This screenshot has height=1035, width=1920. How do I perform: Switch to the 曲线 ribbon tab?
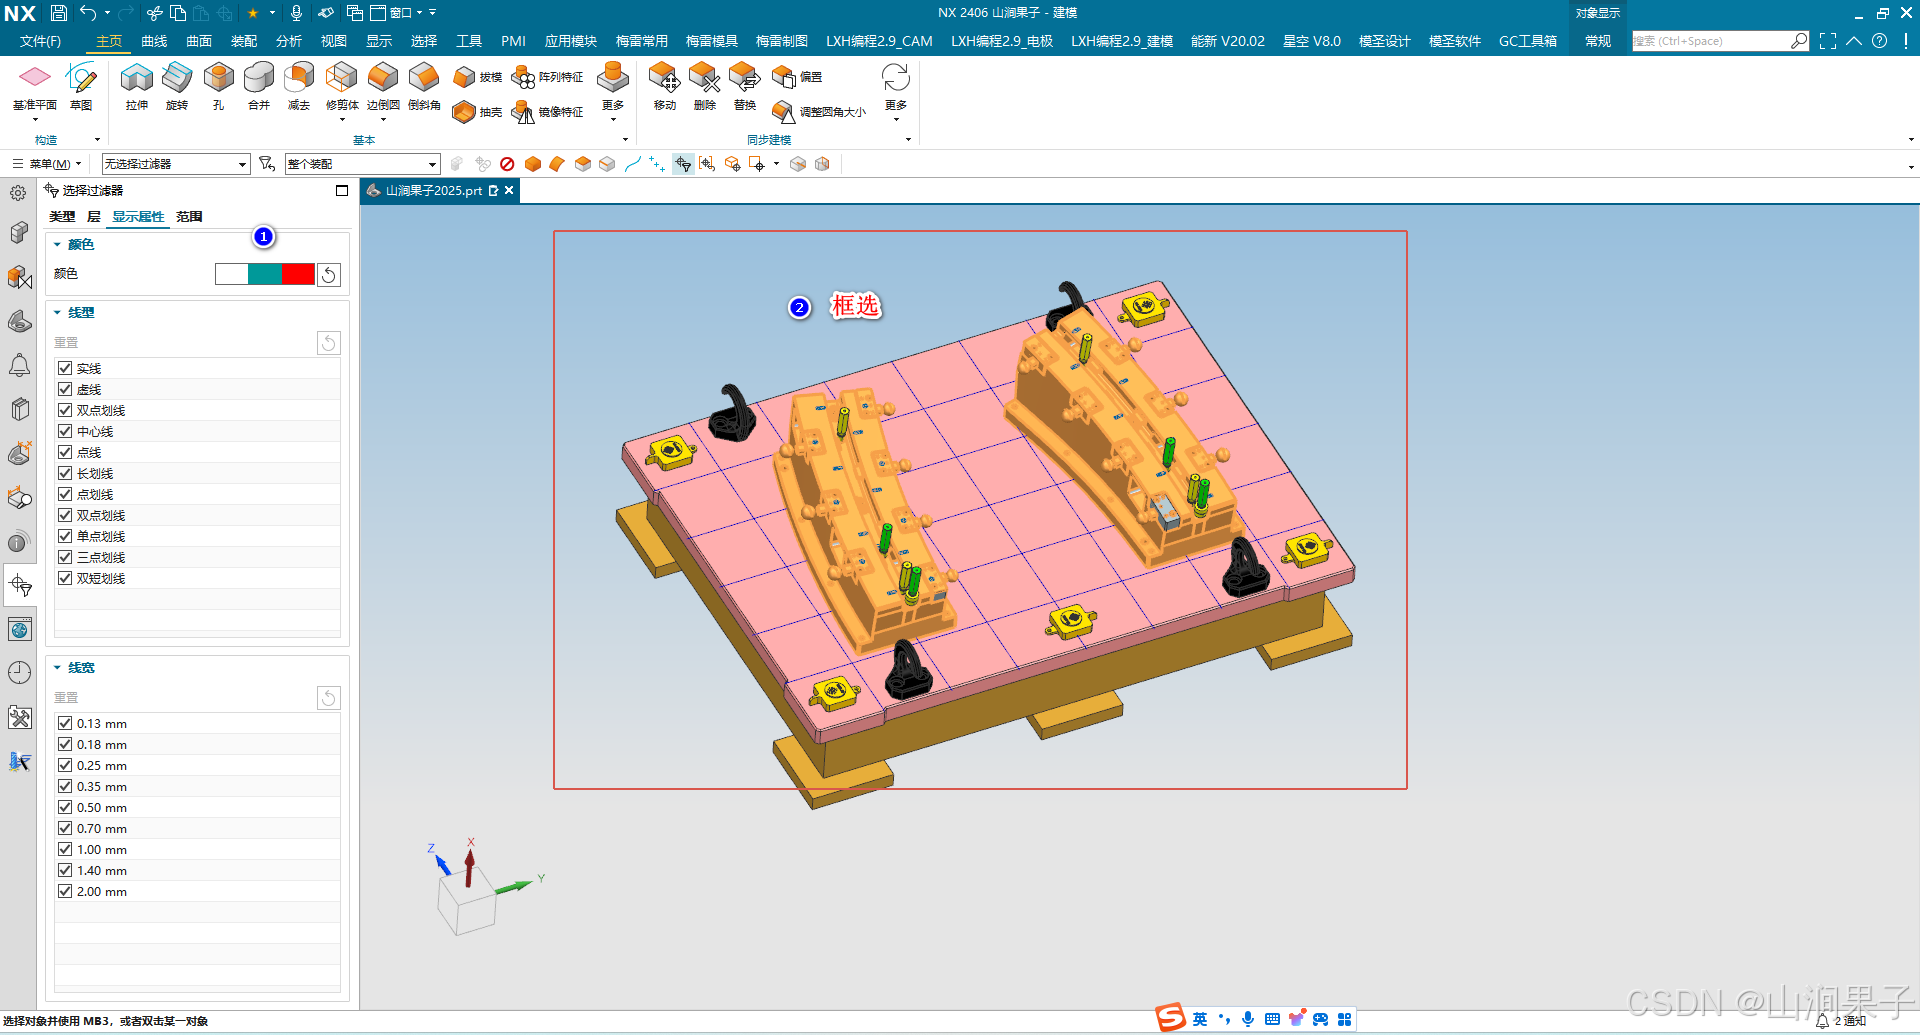(x=154, y=41)
